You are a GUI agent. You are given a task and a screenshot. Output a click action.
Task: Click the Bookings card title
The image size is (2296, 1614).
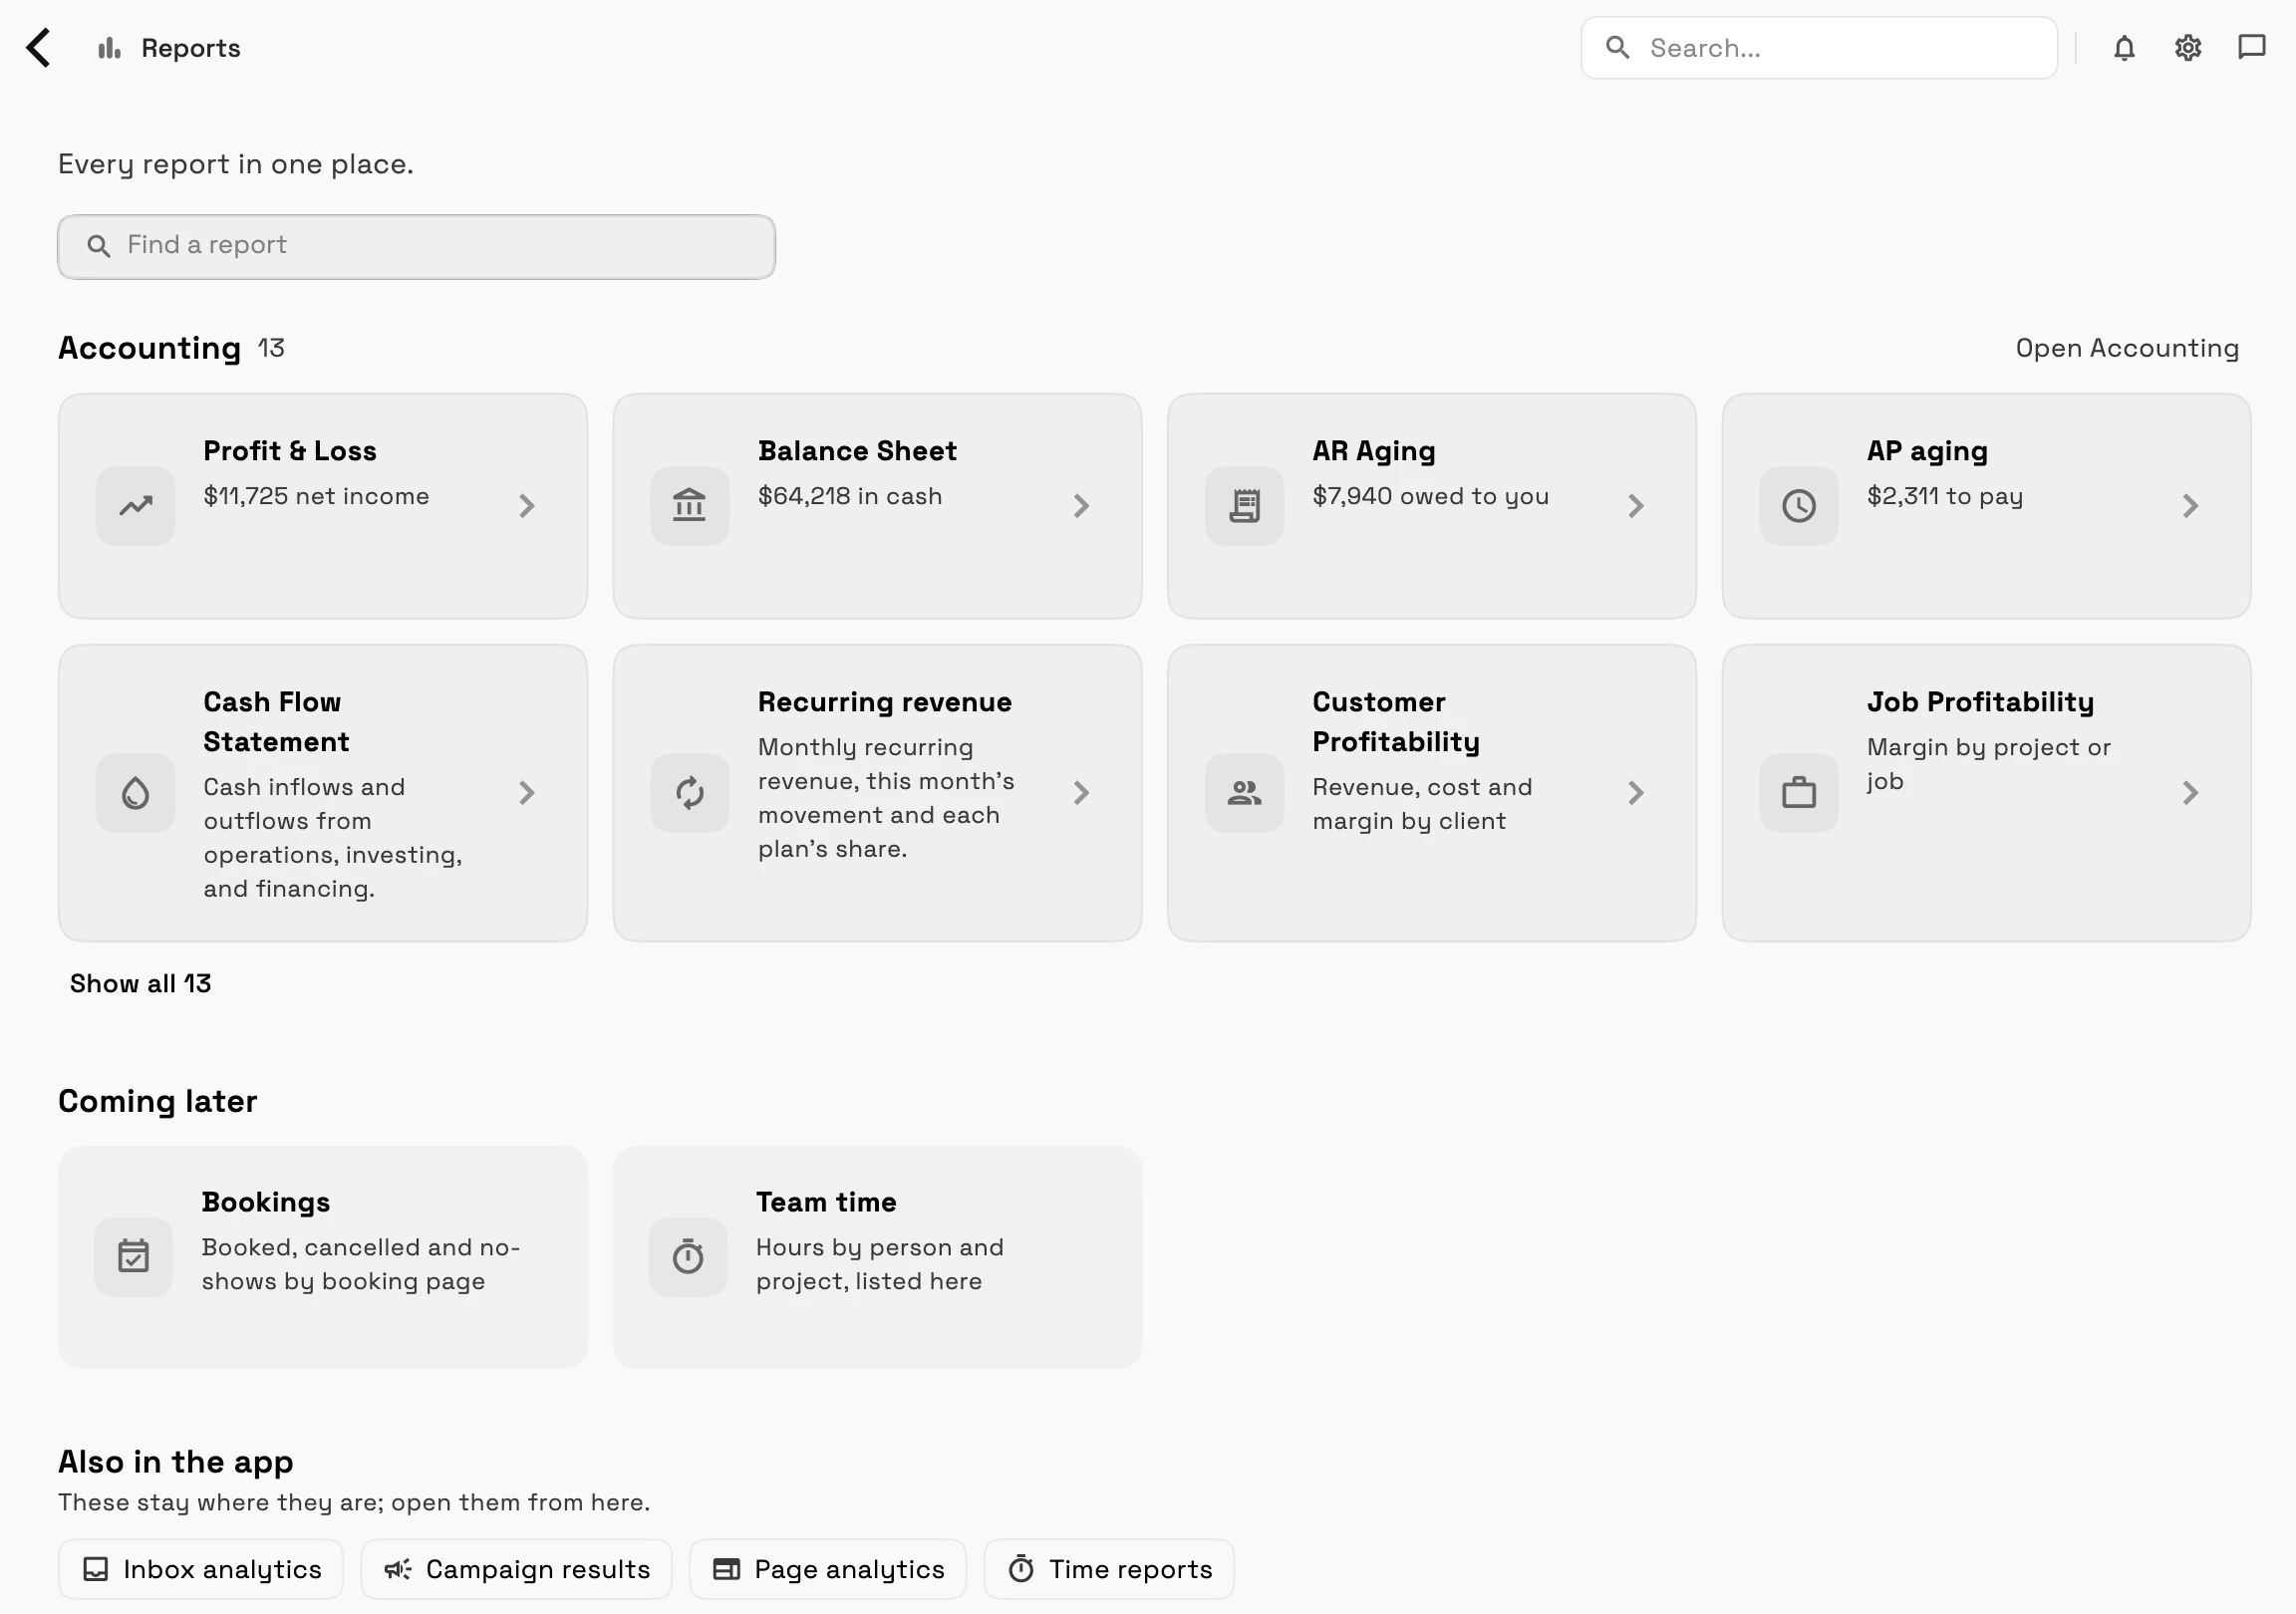[x=266, y=1202]
